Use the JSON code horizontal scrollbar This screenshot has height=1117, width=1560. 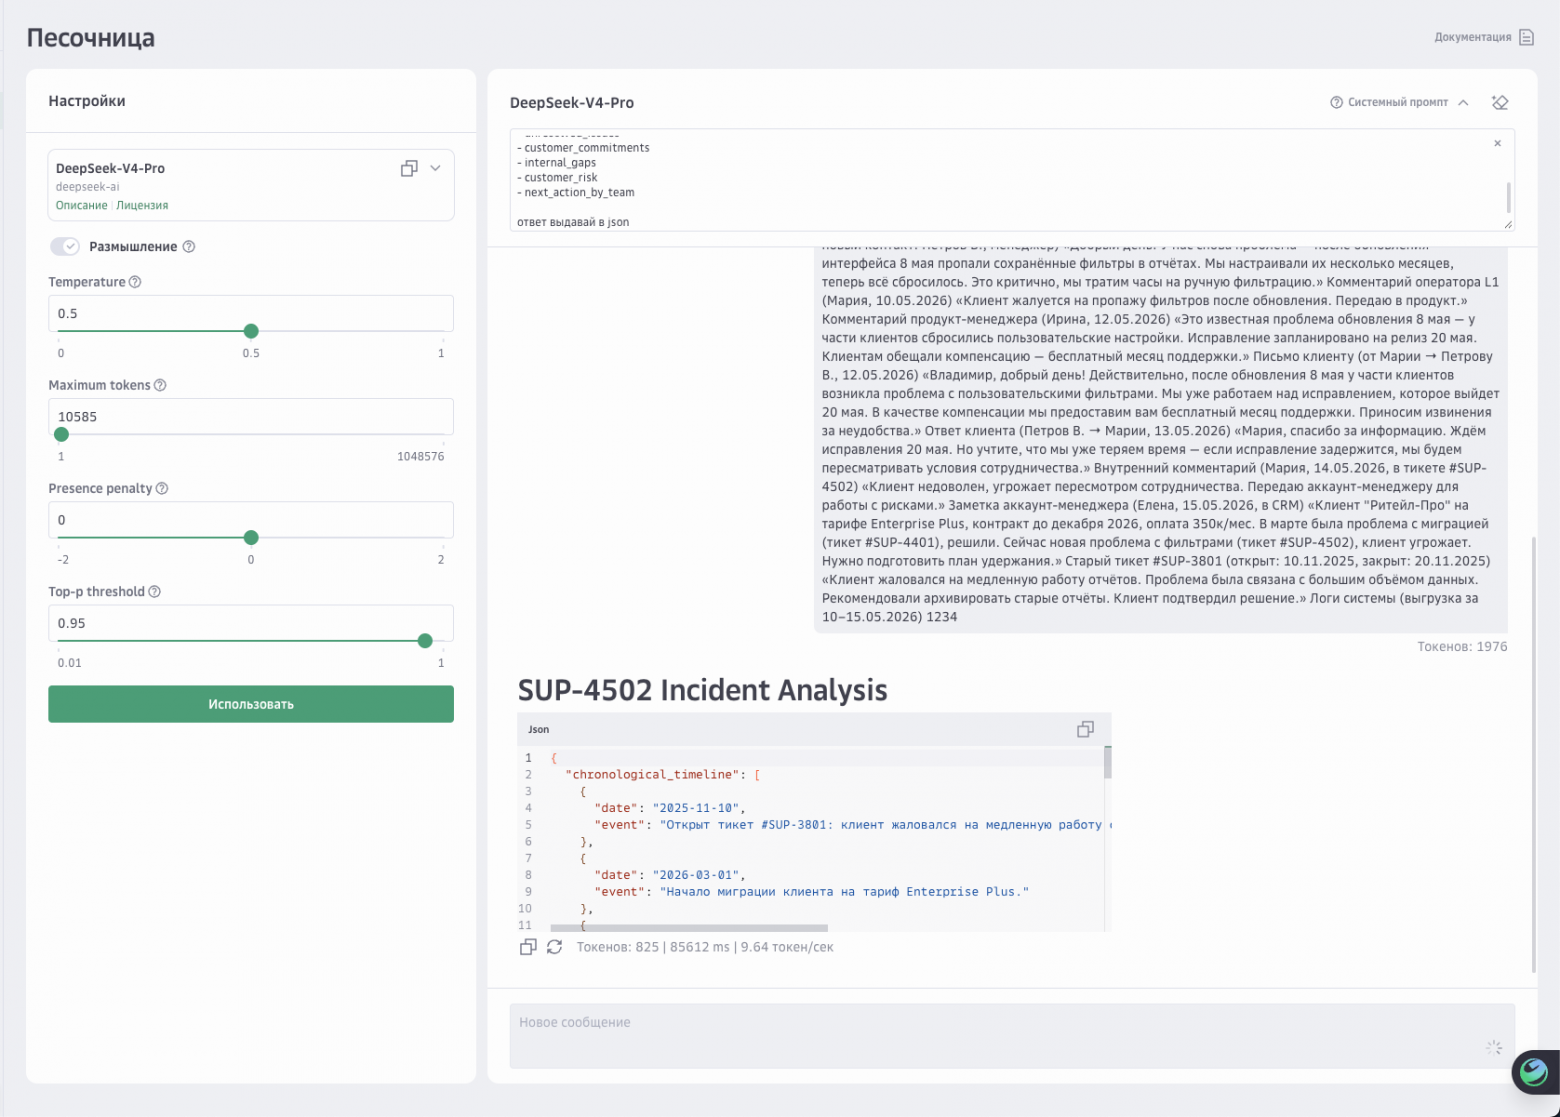[x=689, y=928]
